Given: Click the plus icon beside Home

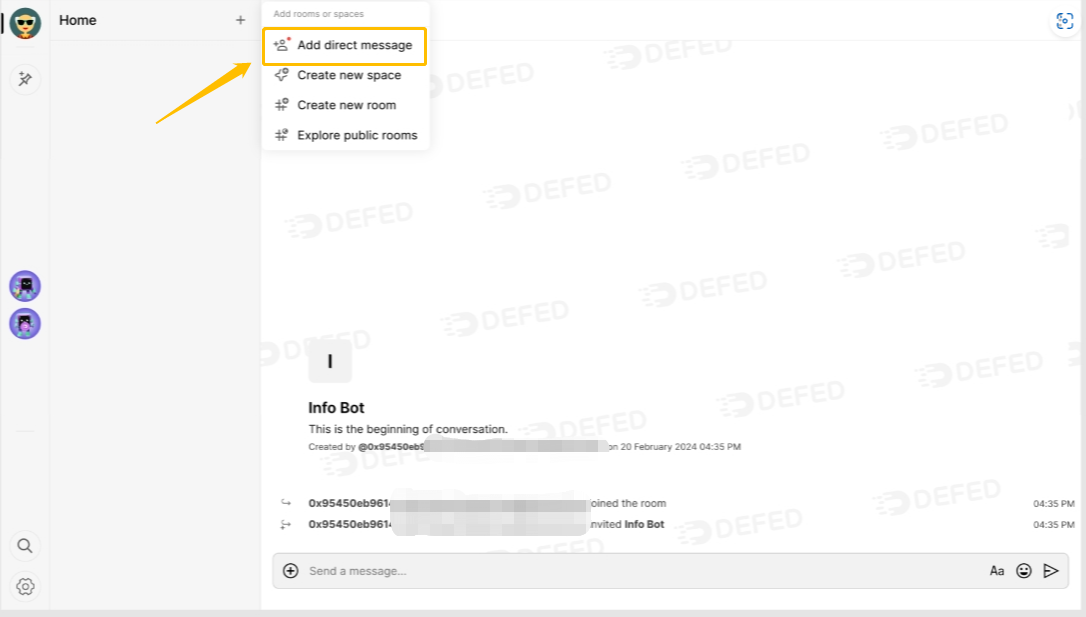Looking at the screenshot, I should point(240,20).
